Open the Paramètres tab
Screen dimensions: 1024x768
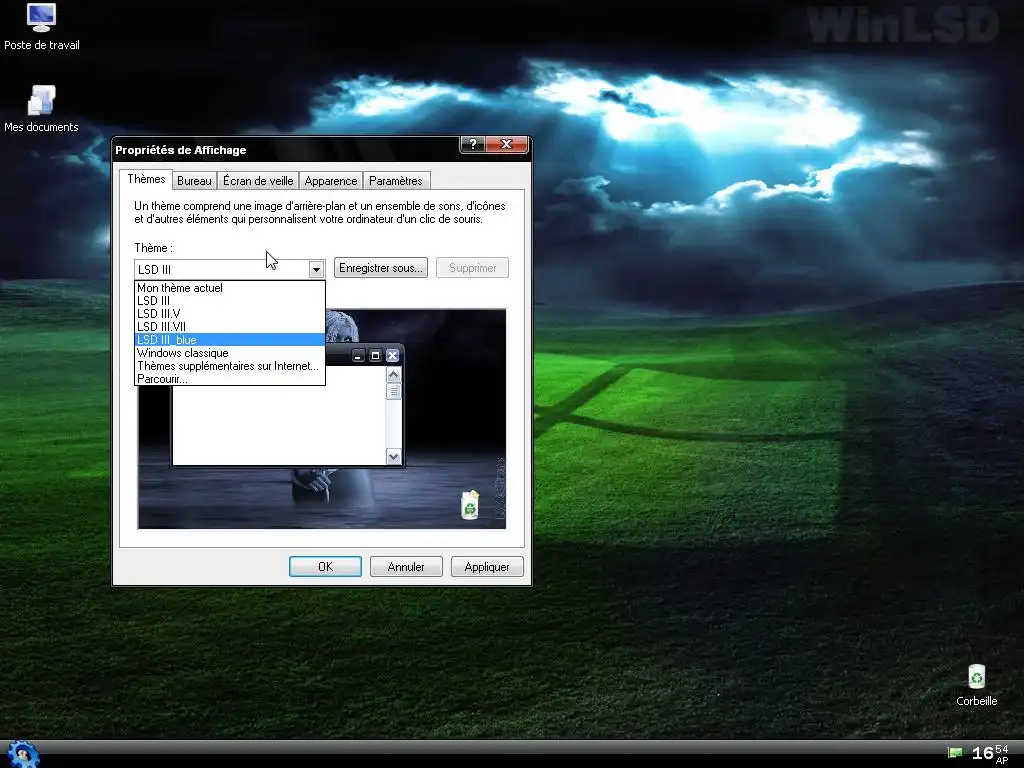[x=396, y=181]
